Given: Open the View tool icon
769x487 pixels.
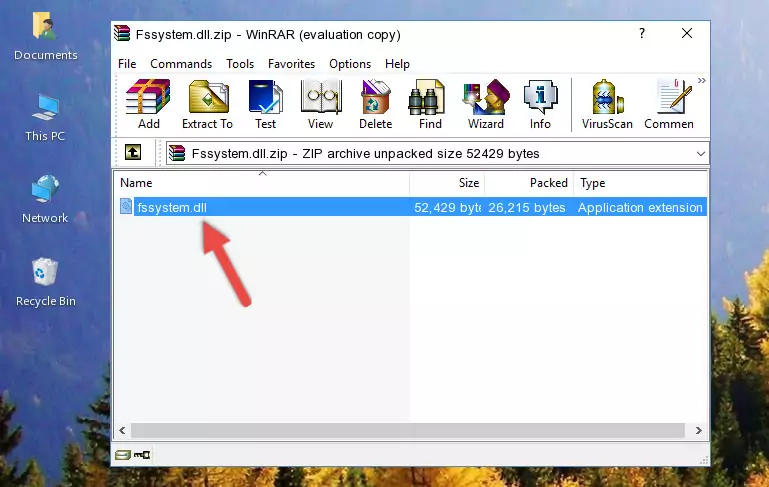Looking at the screenshot, I should pyautogui.click(x=321, y=104).
